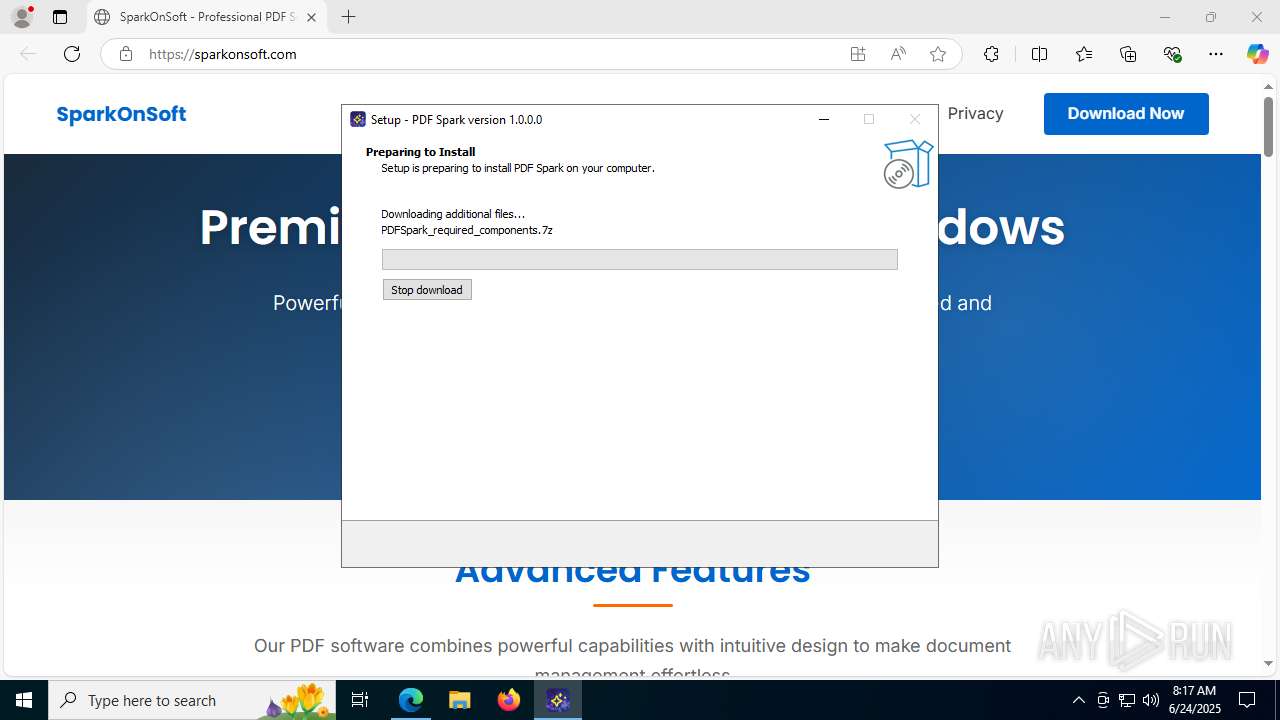Screen dimensions: 1280x720
Task: Refresh the current page
Action: click(72, 54)
